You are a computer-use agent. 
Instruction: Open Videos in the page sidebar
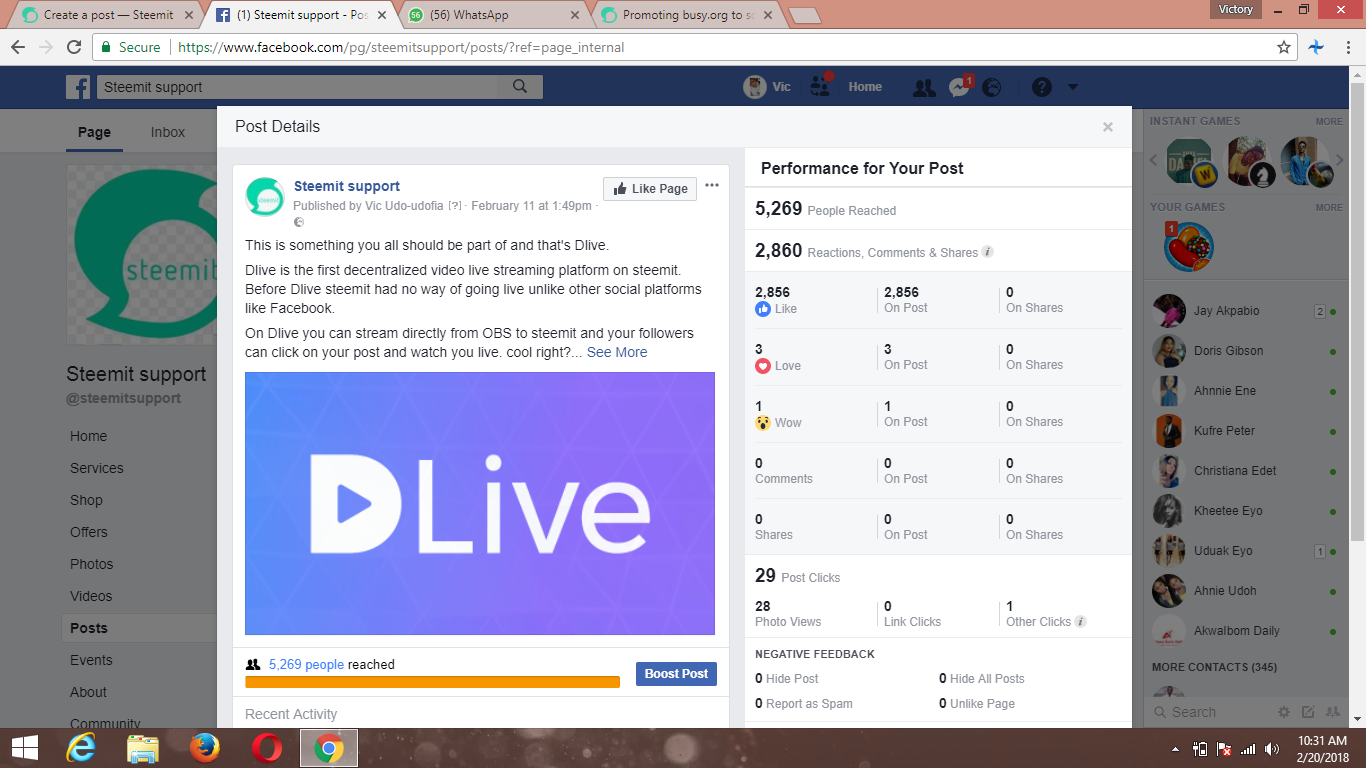(x=91, y=596)
